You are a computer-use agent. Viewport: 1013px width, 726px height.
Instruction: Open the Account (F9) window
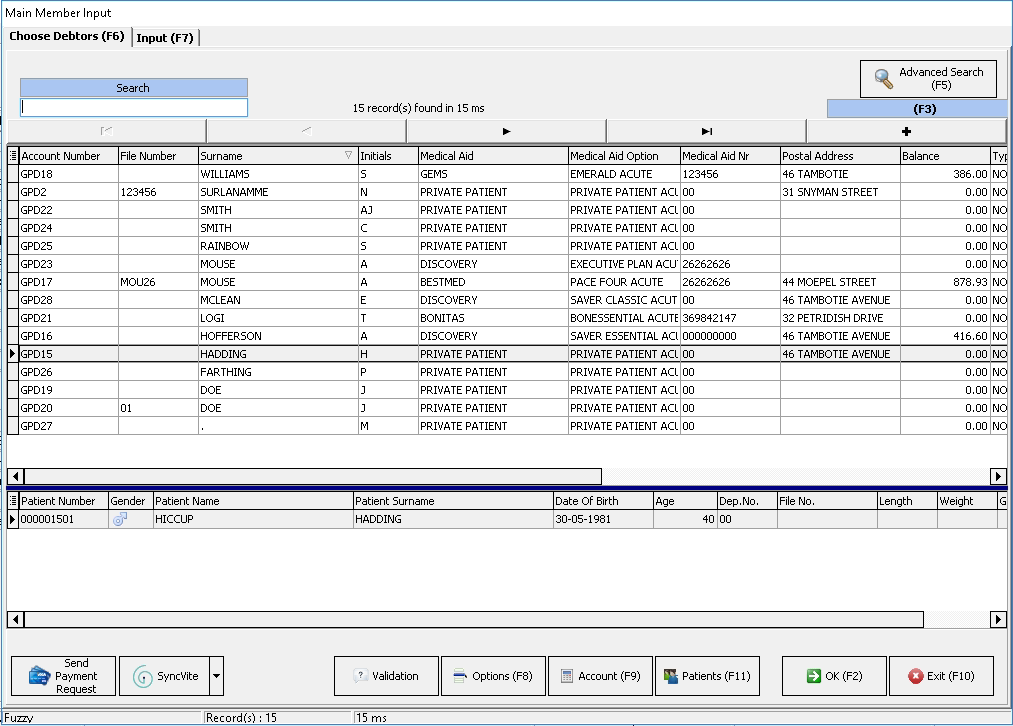point(600,676)
